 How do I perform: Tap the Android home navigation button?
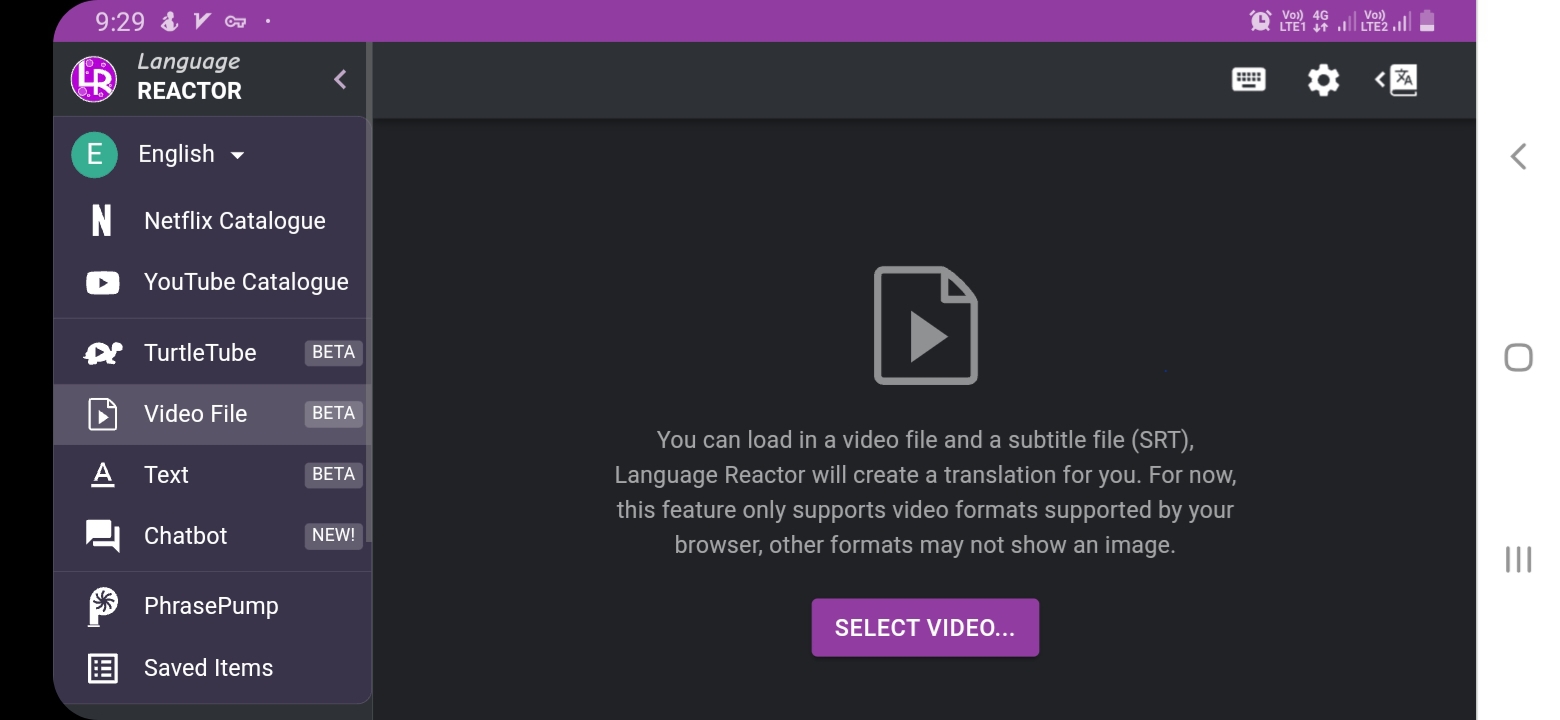1518,357
